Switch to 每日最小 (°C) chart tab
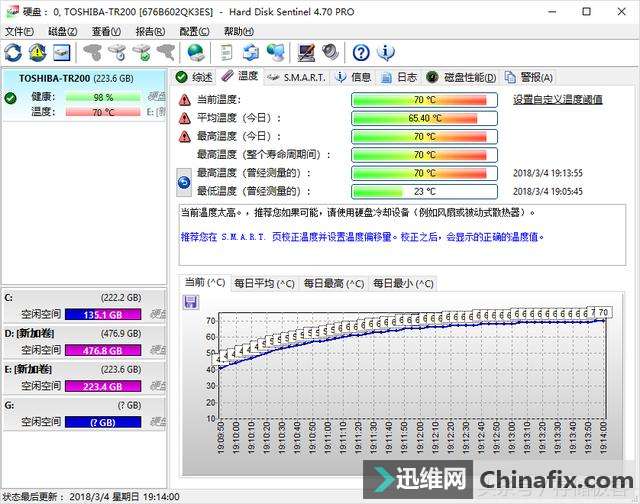Viewport: 640px width, 504px height. pyautogui.click(x=403, y=283)
